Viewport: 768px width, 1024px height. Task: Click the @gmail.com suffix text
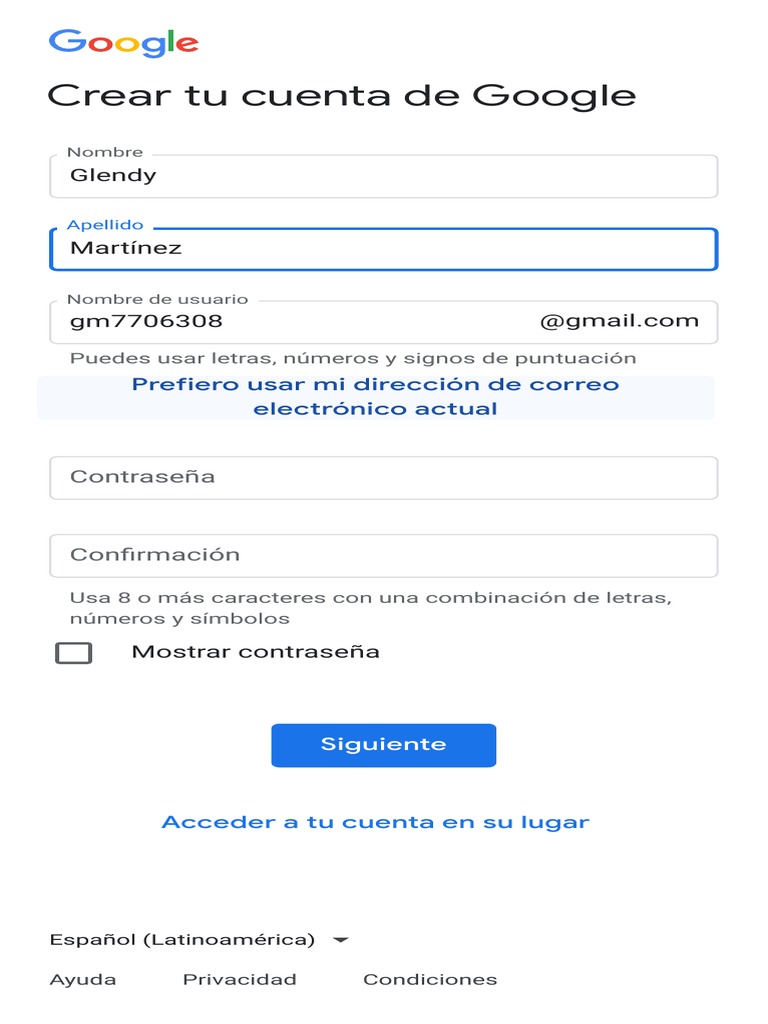click(x=619, y=322)
